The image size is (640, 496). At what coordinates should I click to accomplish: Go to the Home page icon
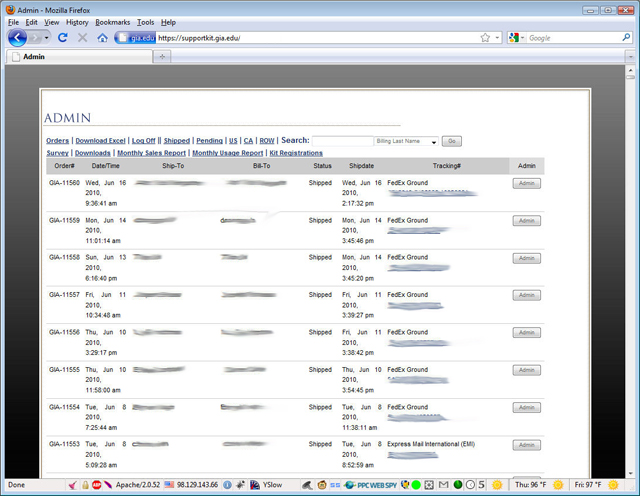click(102, 38)
